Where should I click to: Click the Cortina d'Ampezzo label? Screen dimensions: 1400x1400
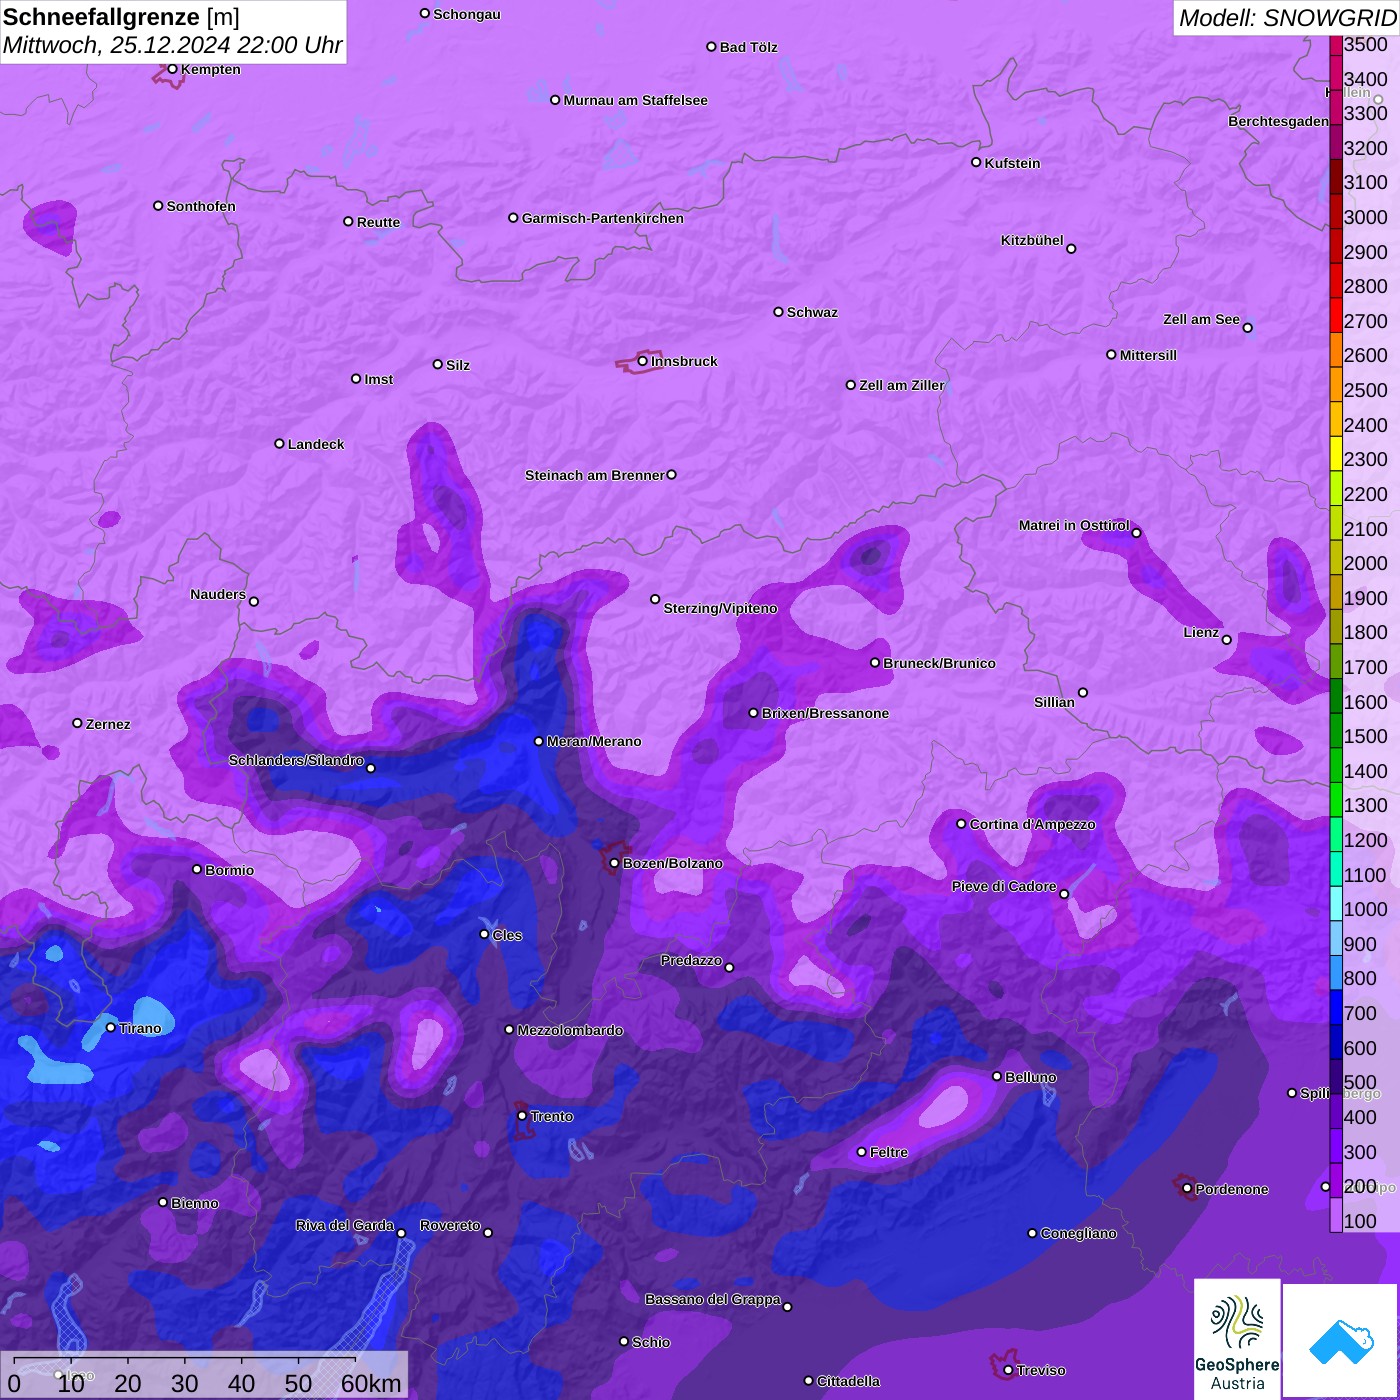1032,824
